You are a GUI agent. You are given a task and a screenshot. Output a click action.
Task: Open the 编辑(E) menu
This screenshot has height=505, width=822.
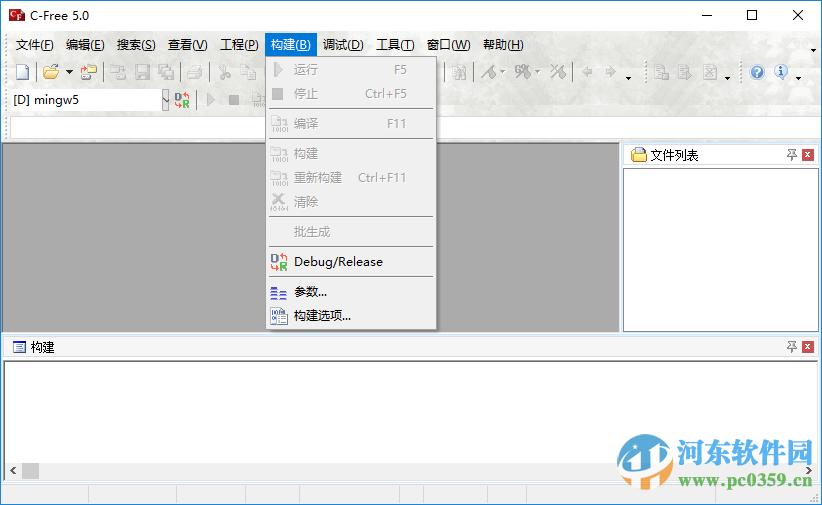click(x=85, y=45)
